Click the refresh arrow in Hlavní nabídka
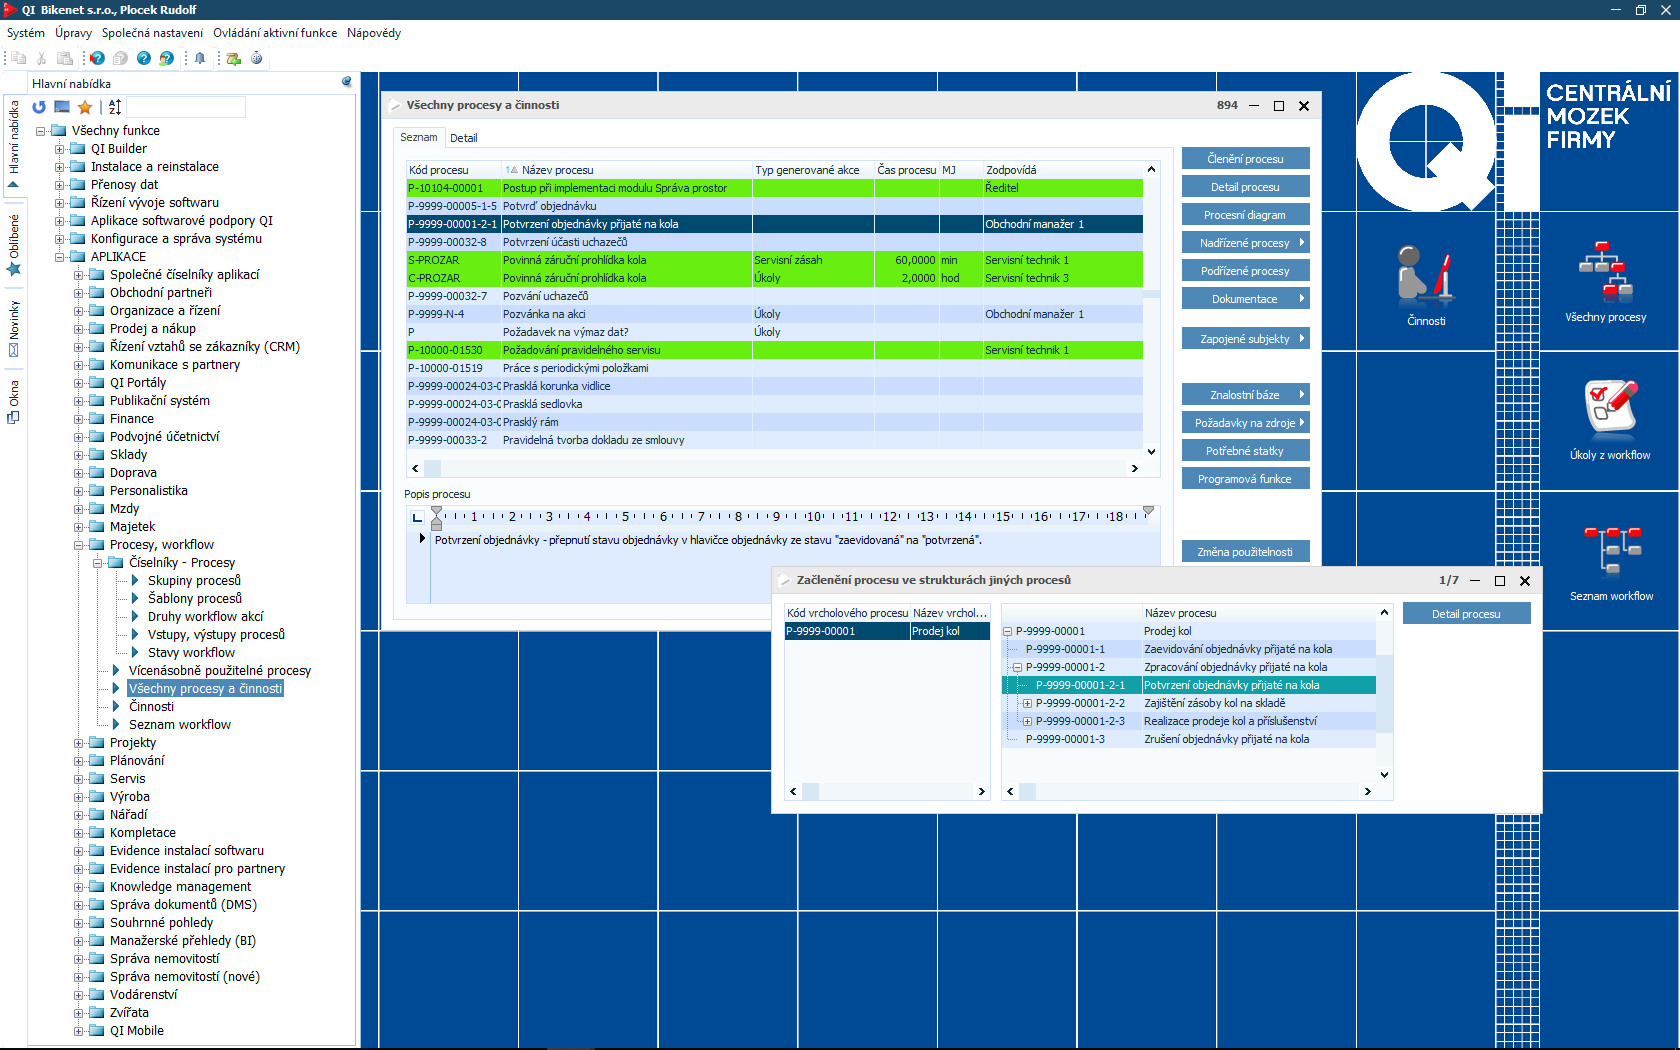 pos(39,107)
